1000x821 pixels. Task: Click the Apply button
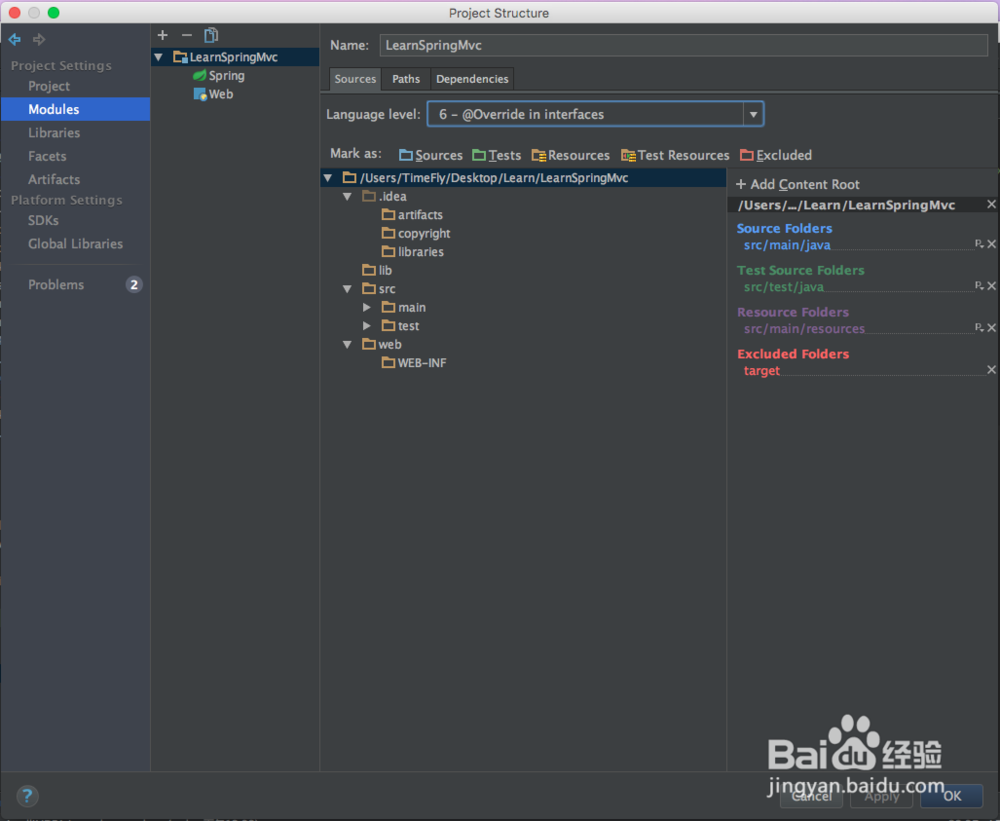click(x=882, y=795)
